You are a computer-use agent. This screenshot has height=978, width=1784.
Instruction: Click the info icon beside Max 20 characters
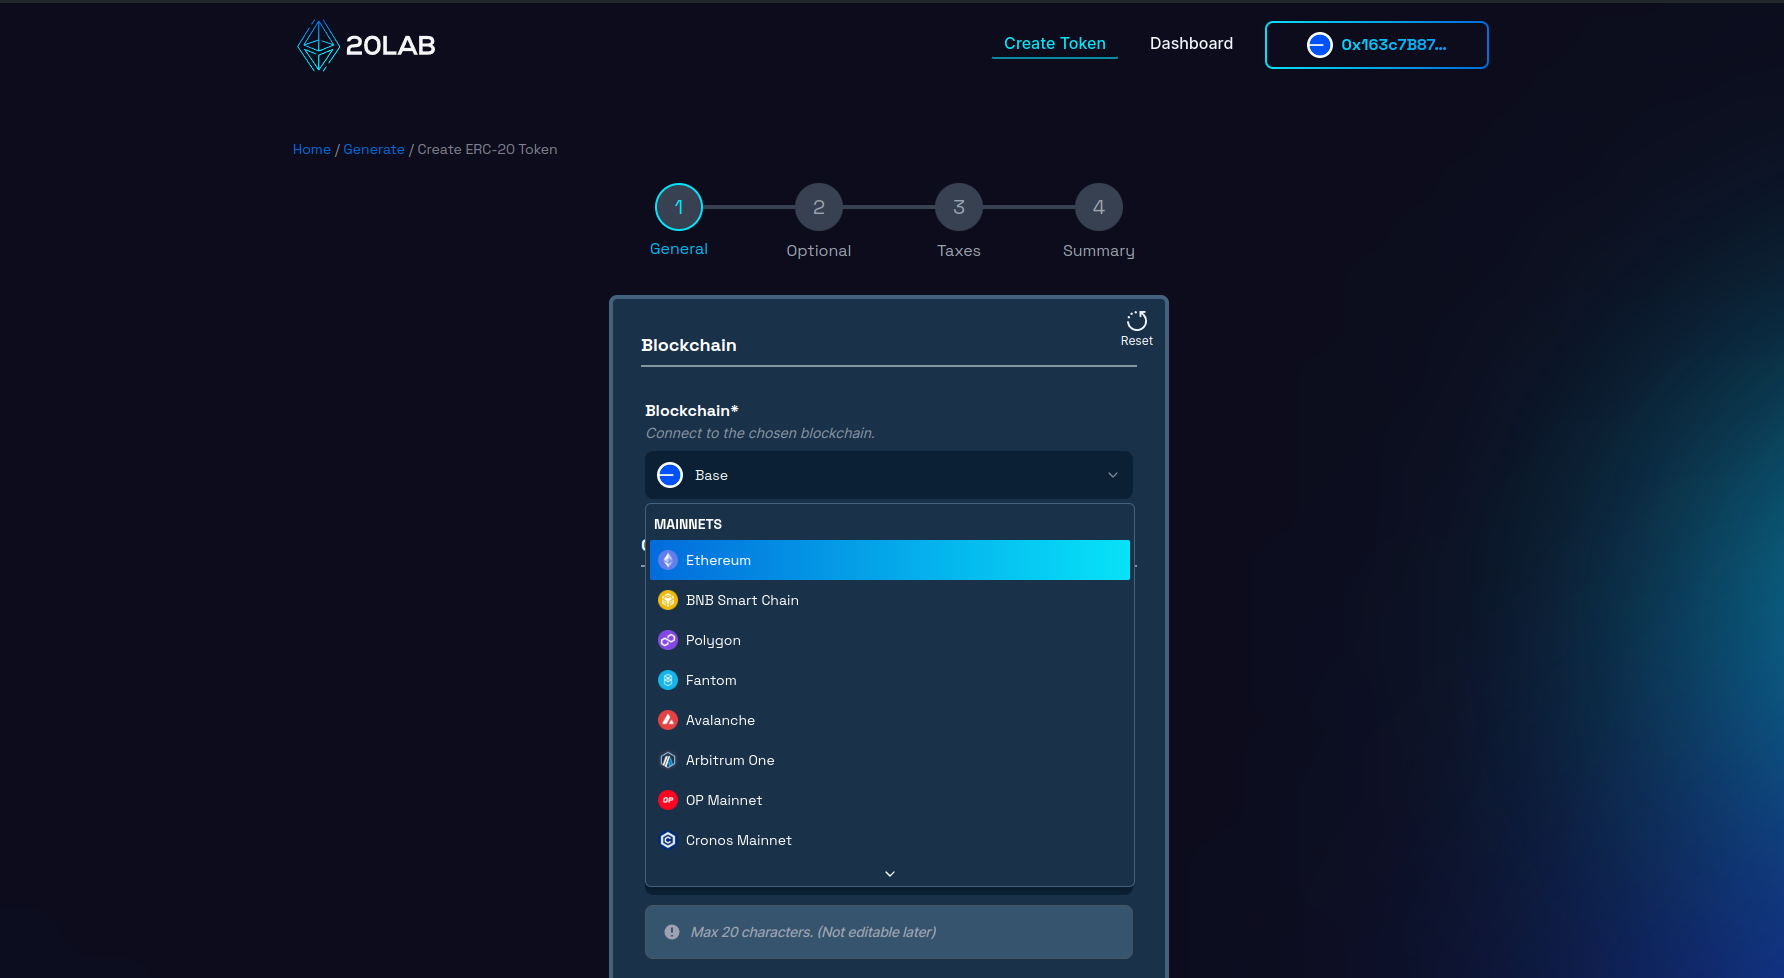click(x=672, y=932)
